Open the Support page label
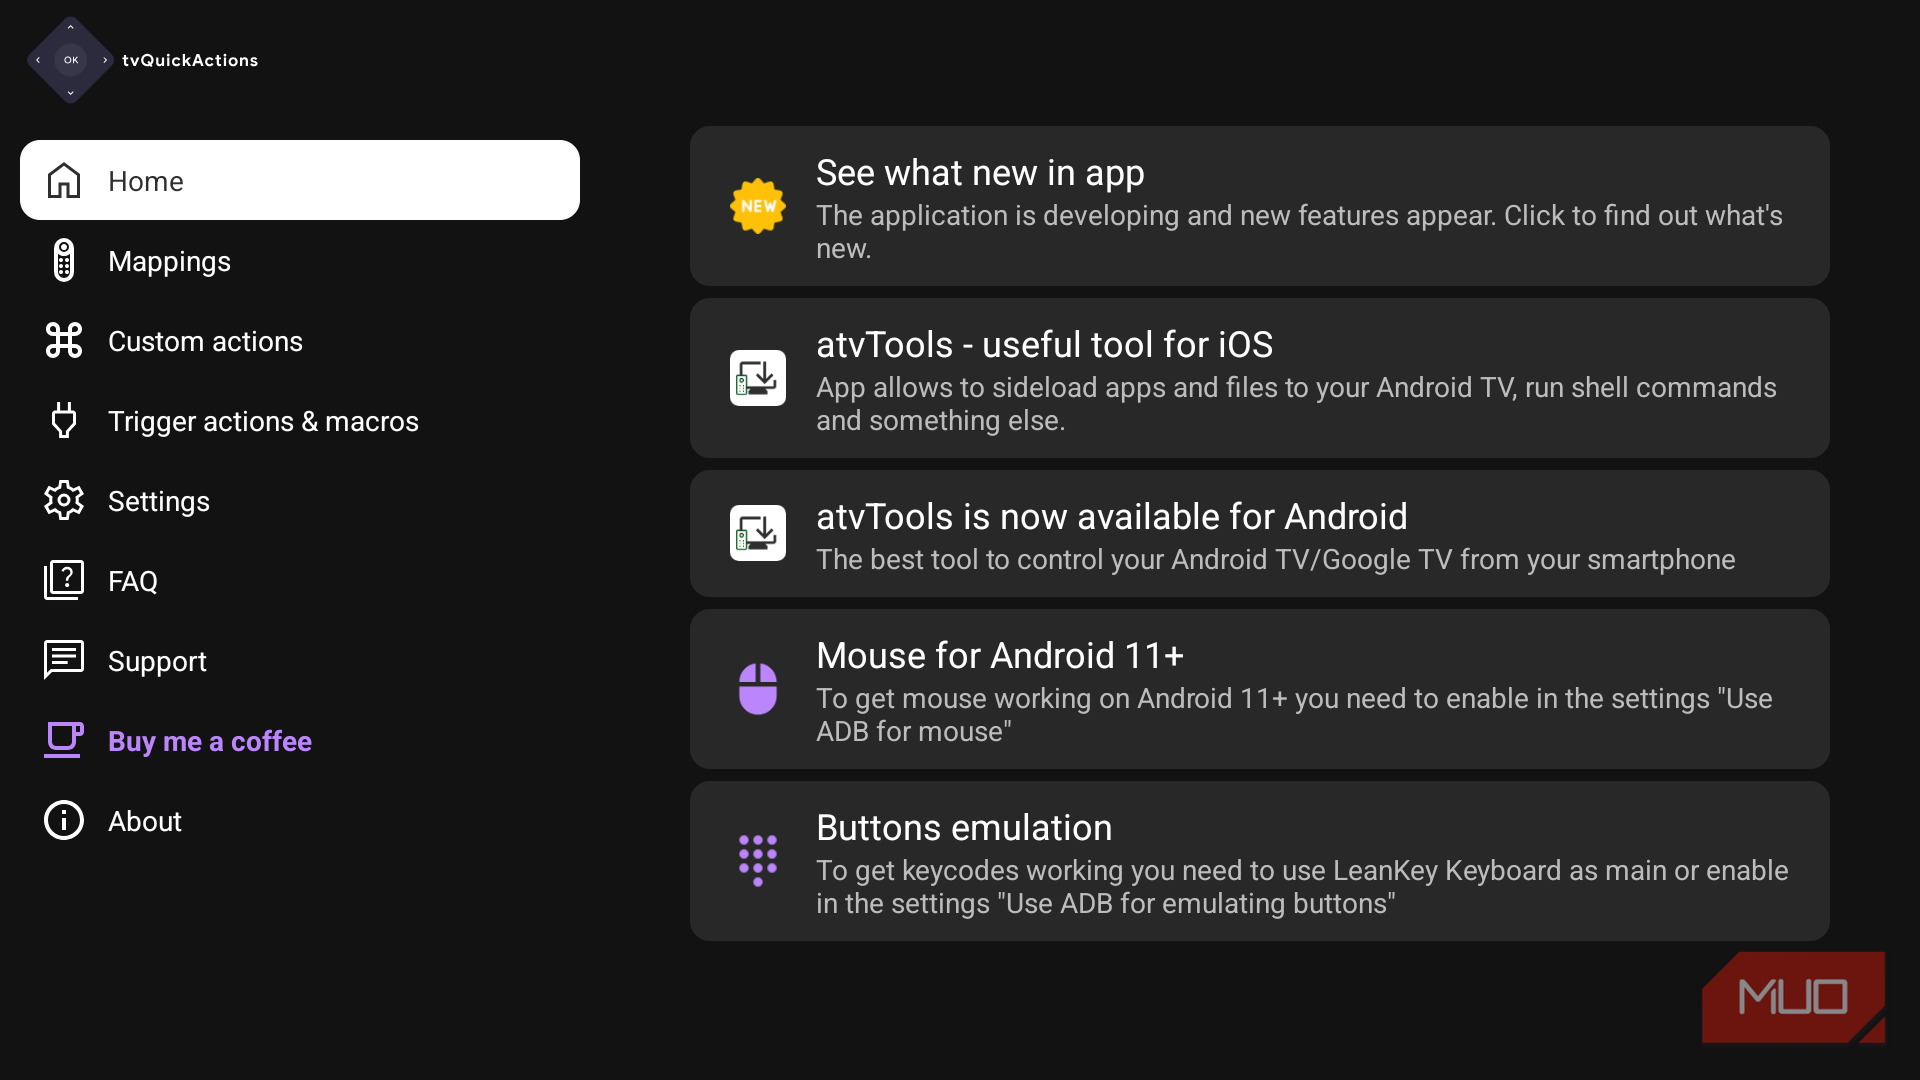Image resolution: width=1920 pixels, height=1080 pixels. tap(157, 661)
